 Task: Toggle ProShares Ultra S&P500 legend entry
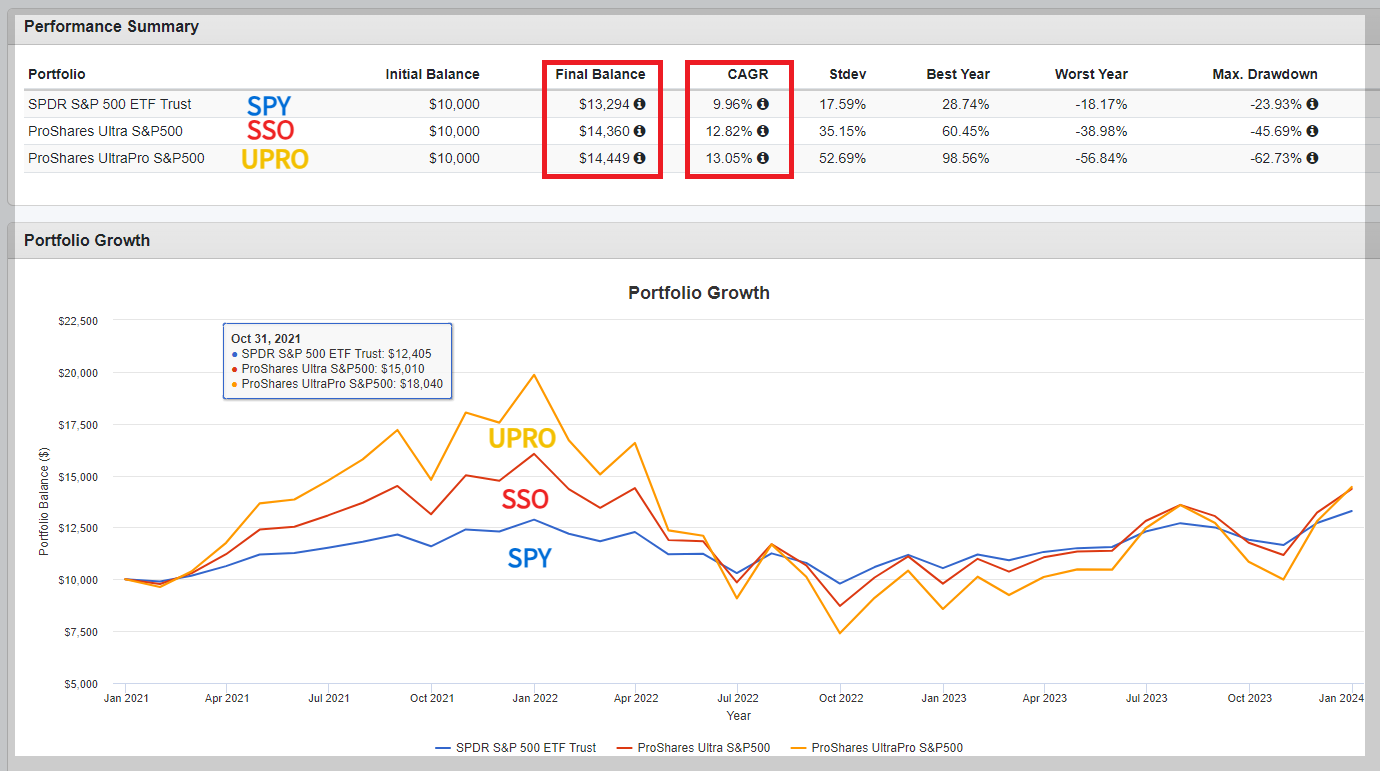694,747
